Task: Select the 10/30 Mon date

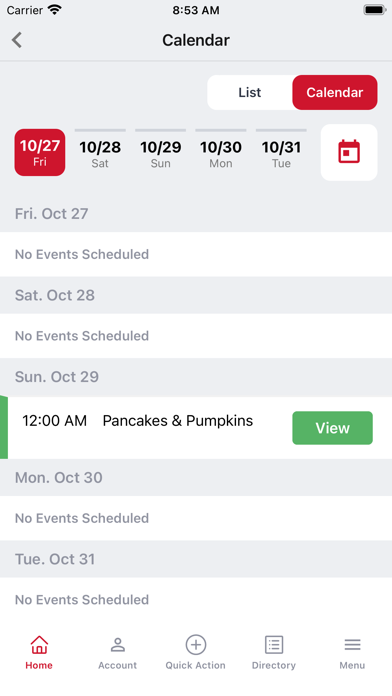Action: coord(221,152)
